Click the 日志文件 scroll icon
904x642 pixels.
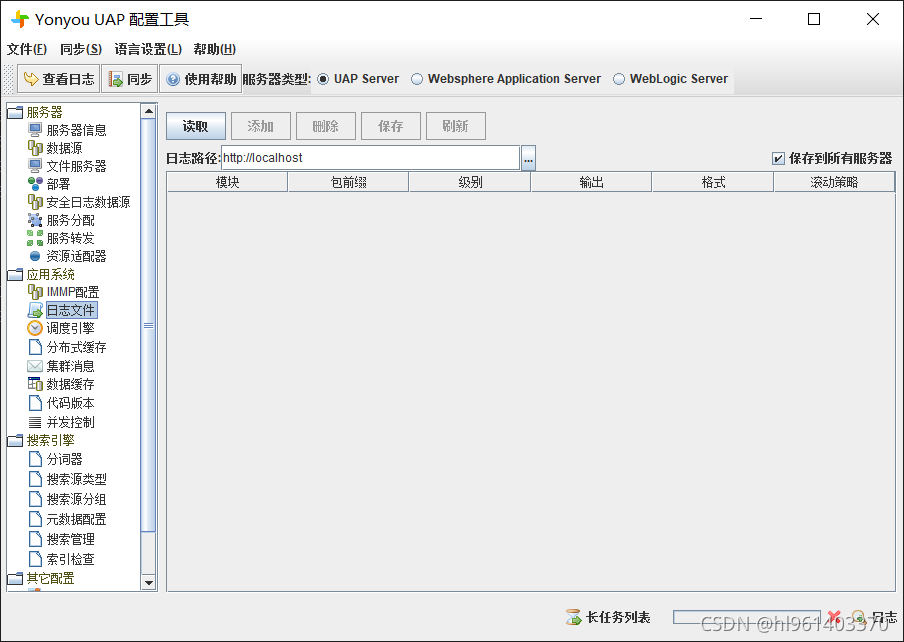(35, 310)
